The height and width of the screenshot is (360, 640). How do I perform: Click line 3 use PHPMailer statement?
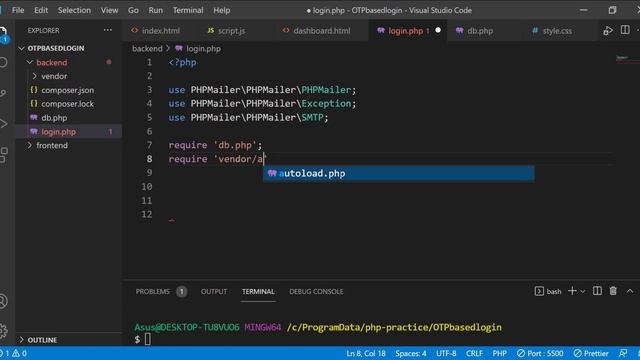coord(262,90)
